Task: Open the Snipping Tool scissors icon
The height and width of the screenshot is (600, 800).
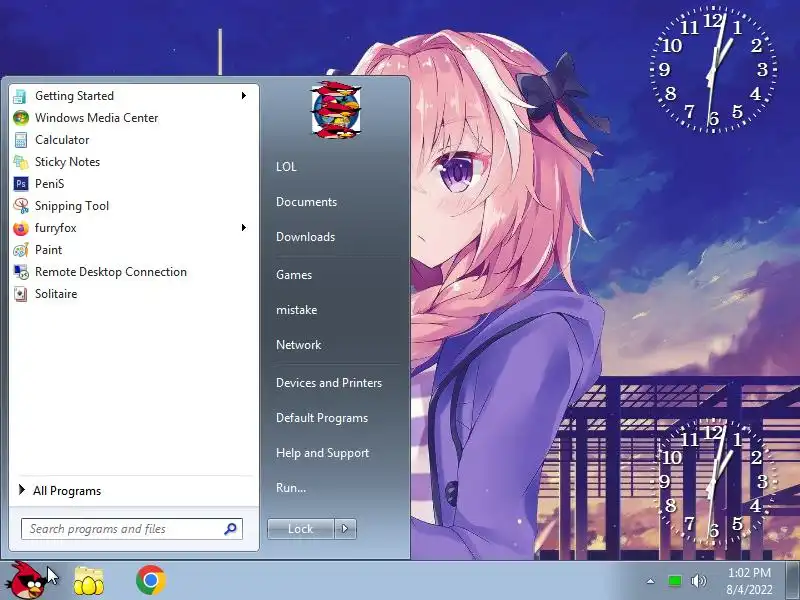Action: coord(20,206)
